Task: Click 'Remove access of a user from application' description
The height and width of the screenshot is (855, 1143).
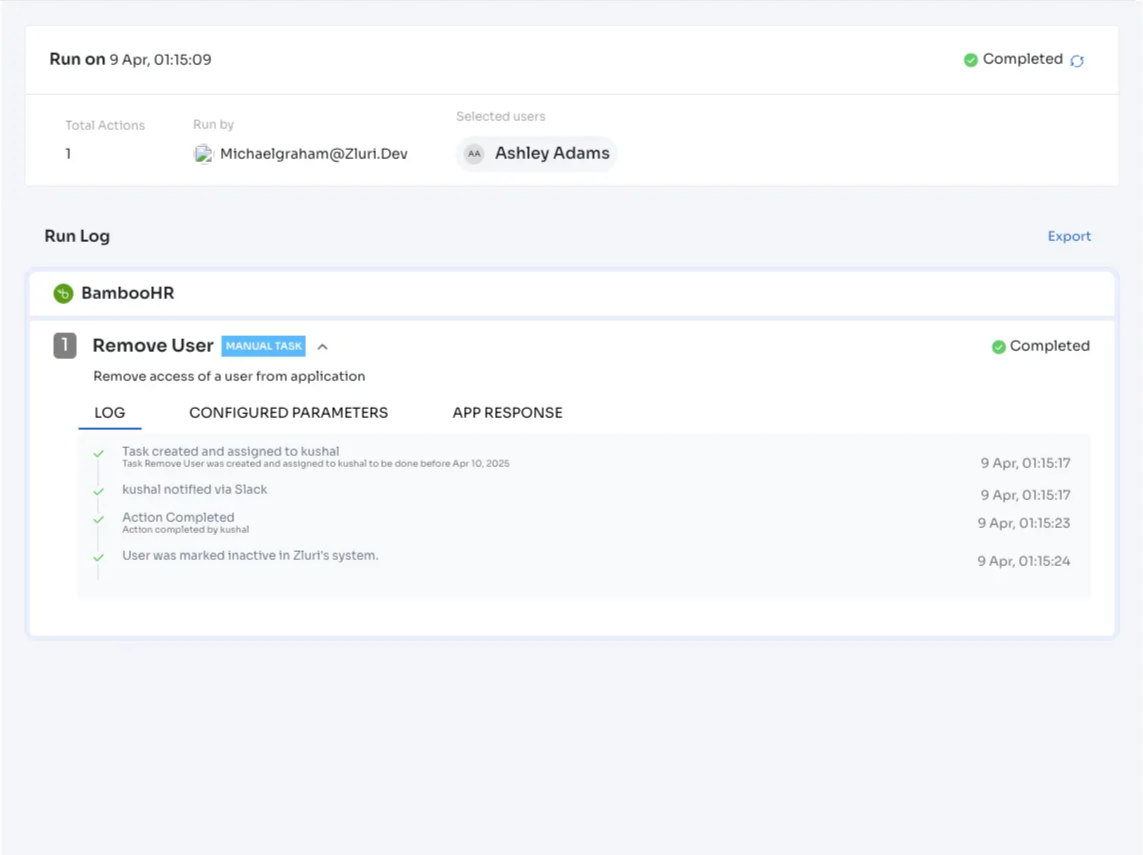Action: tap(229, 376)
